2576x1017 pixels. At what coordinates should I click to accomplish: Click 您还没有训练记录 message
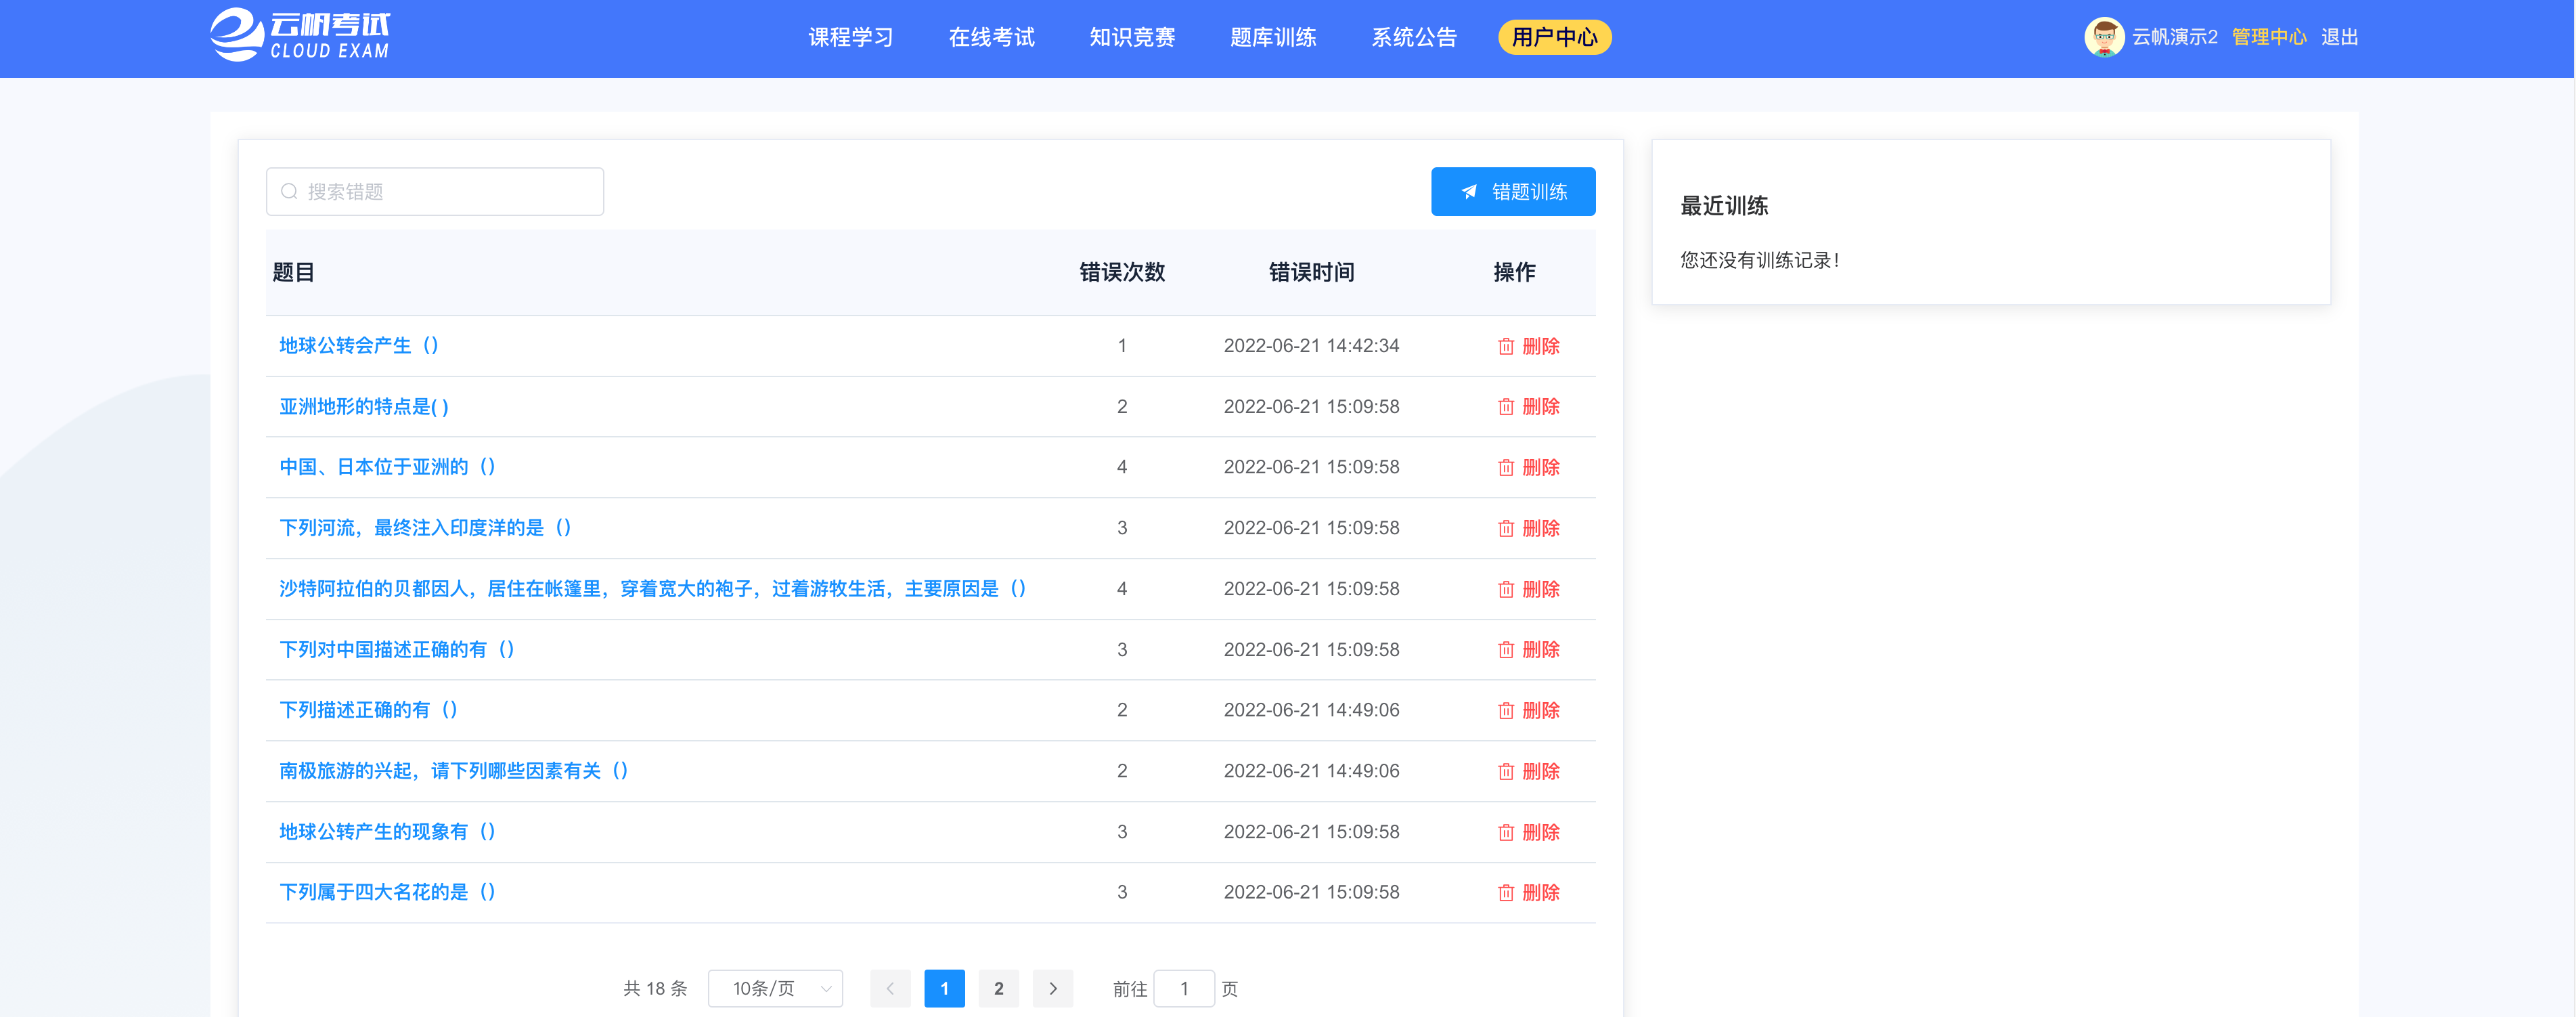(x=1759, y=260)
